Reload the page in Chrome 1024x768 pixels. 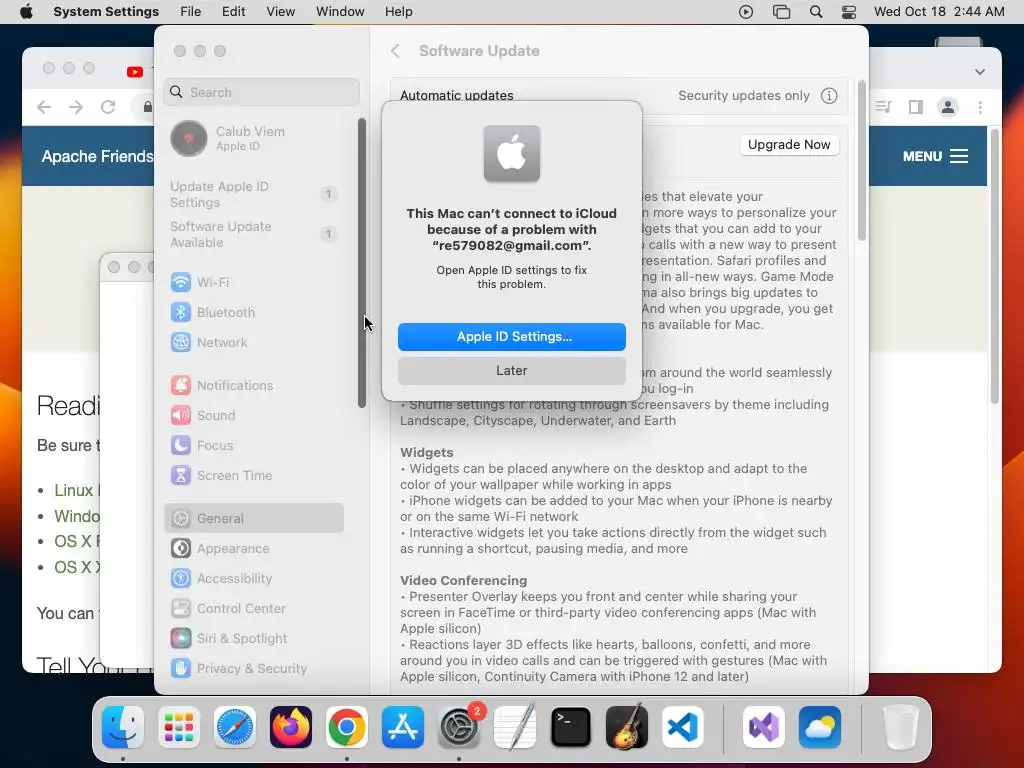click(x=108, y=107)
